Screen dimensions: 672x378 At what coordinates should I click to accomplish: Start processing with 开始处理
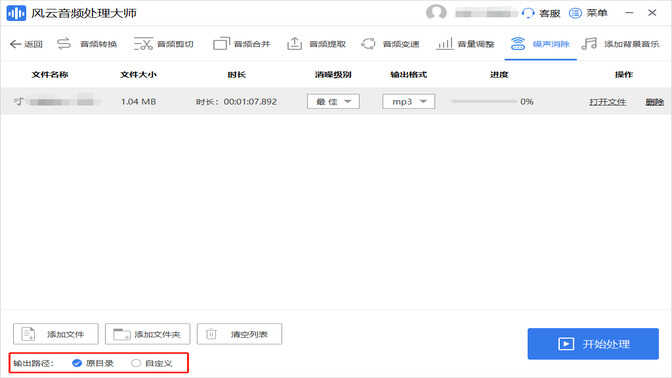click(593, 344)
